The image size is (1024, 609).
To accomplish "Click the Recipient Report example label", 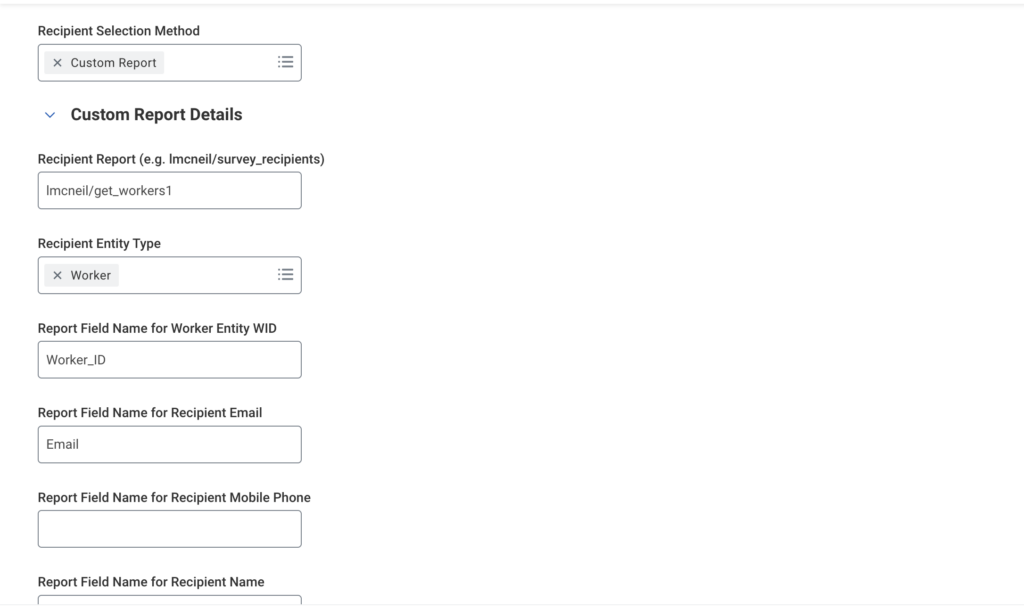I will [181, 159].
